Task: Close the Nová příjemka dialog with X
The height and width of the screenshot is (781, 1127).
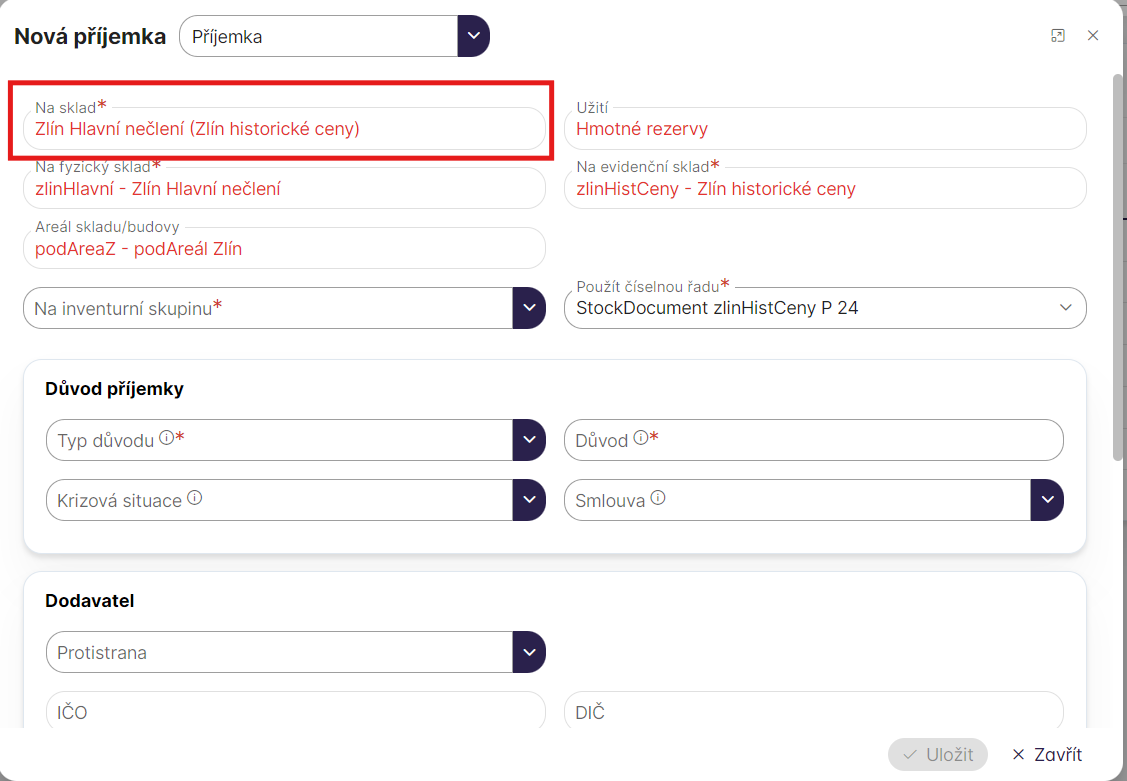Action: pos(1093,36)
